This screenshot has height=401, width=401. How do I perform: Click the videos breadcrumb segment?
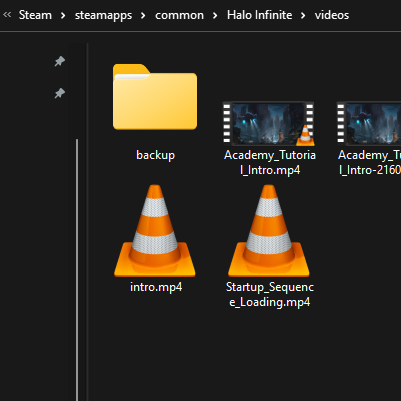[x=332, y=15]
